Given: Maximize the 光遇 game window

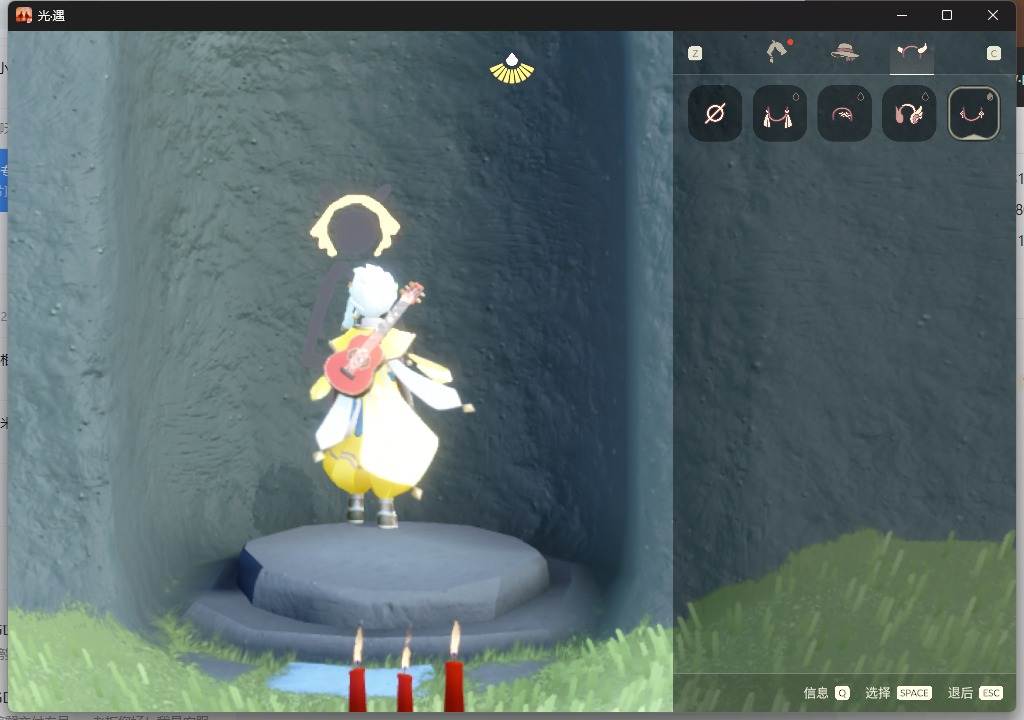Looking at the screenshot, I should pos(947,15).
